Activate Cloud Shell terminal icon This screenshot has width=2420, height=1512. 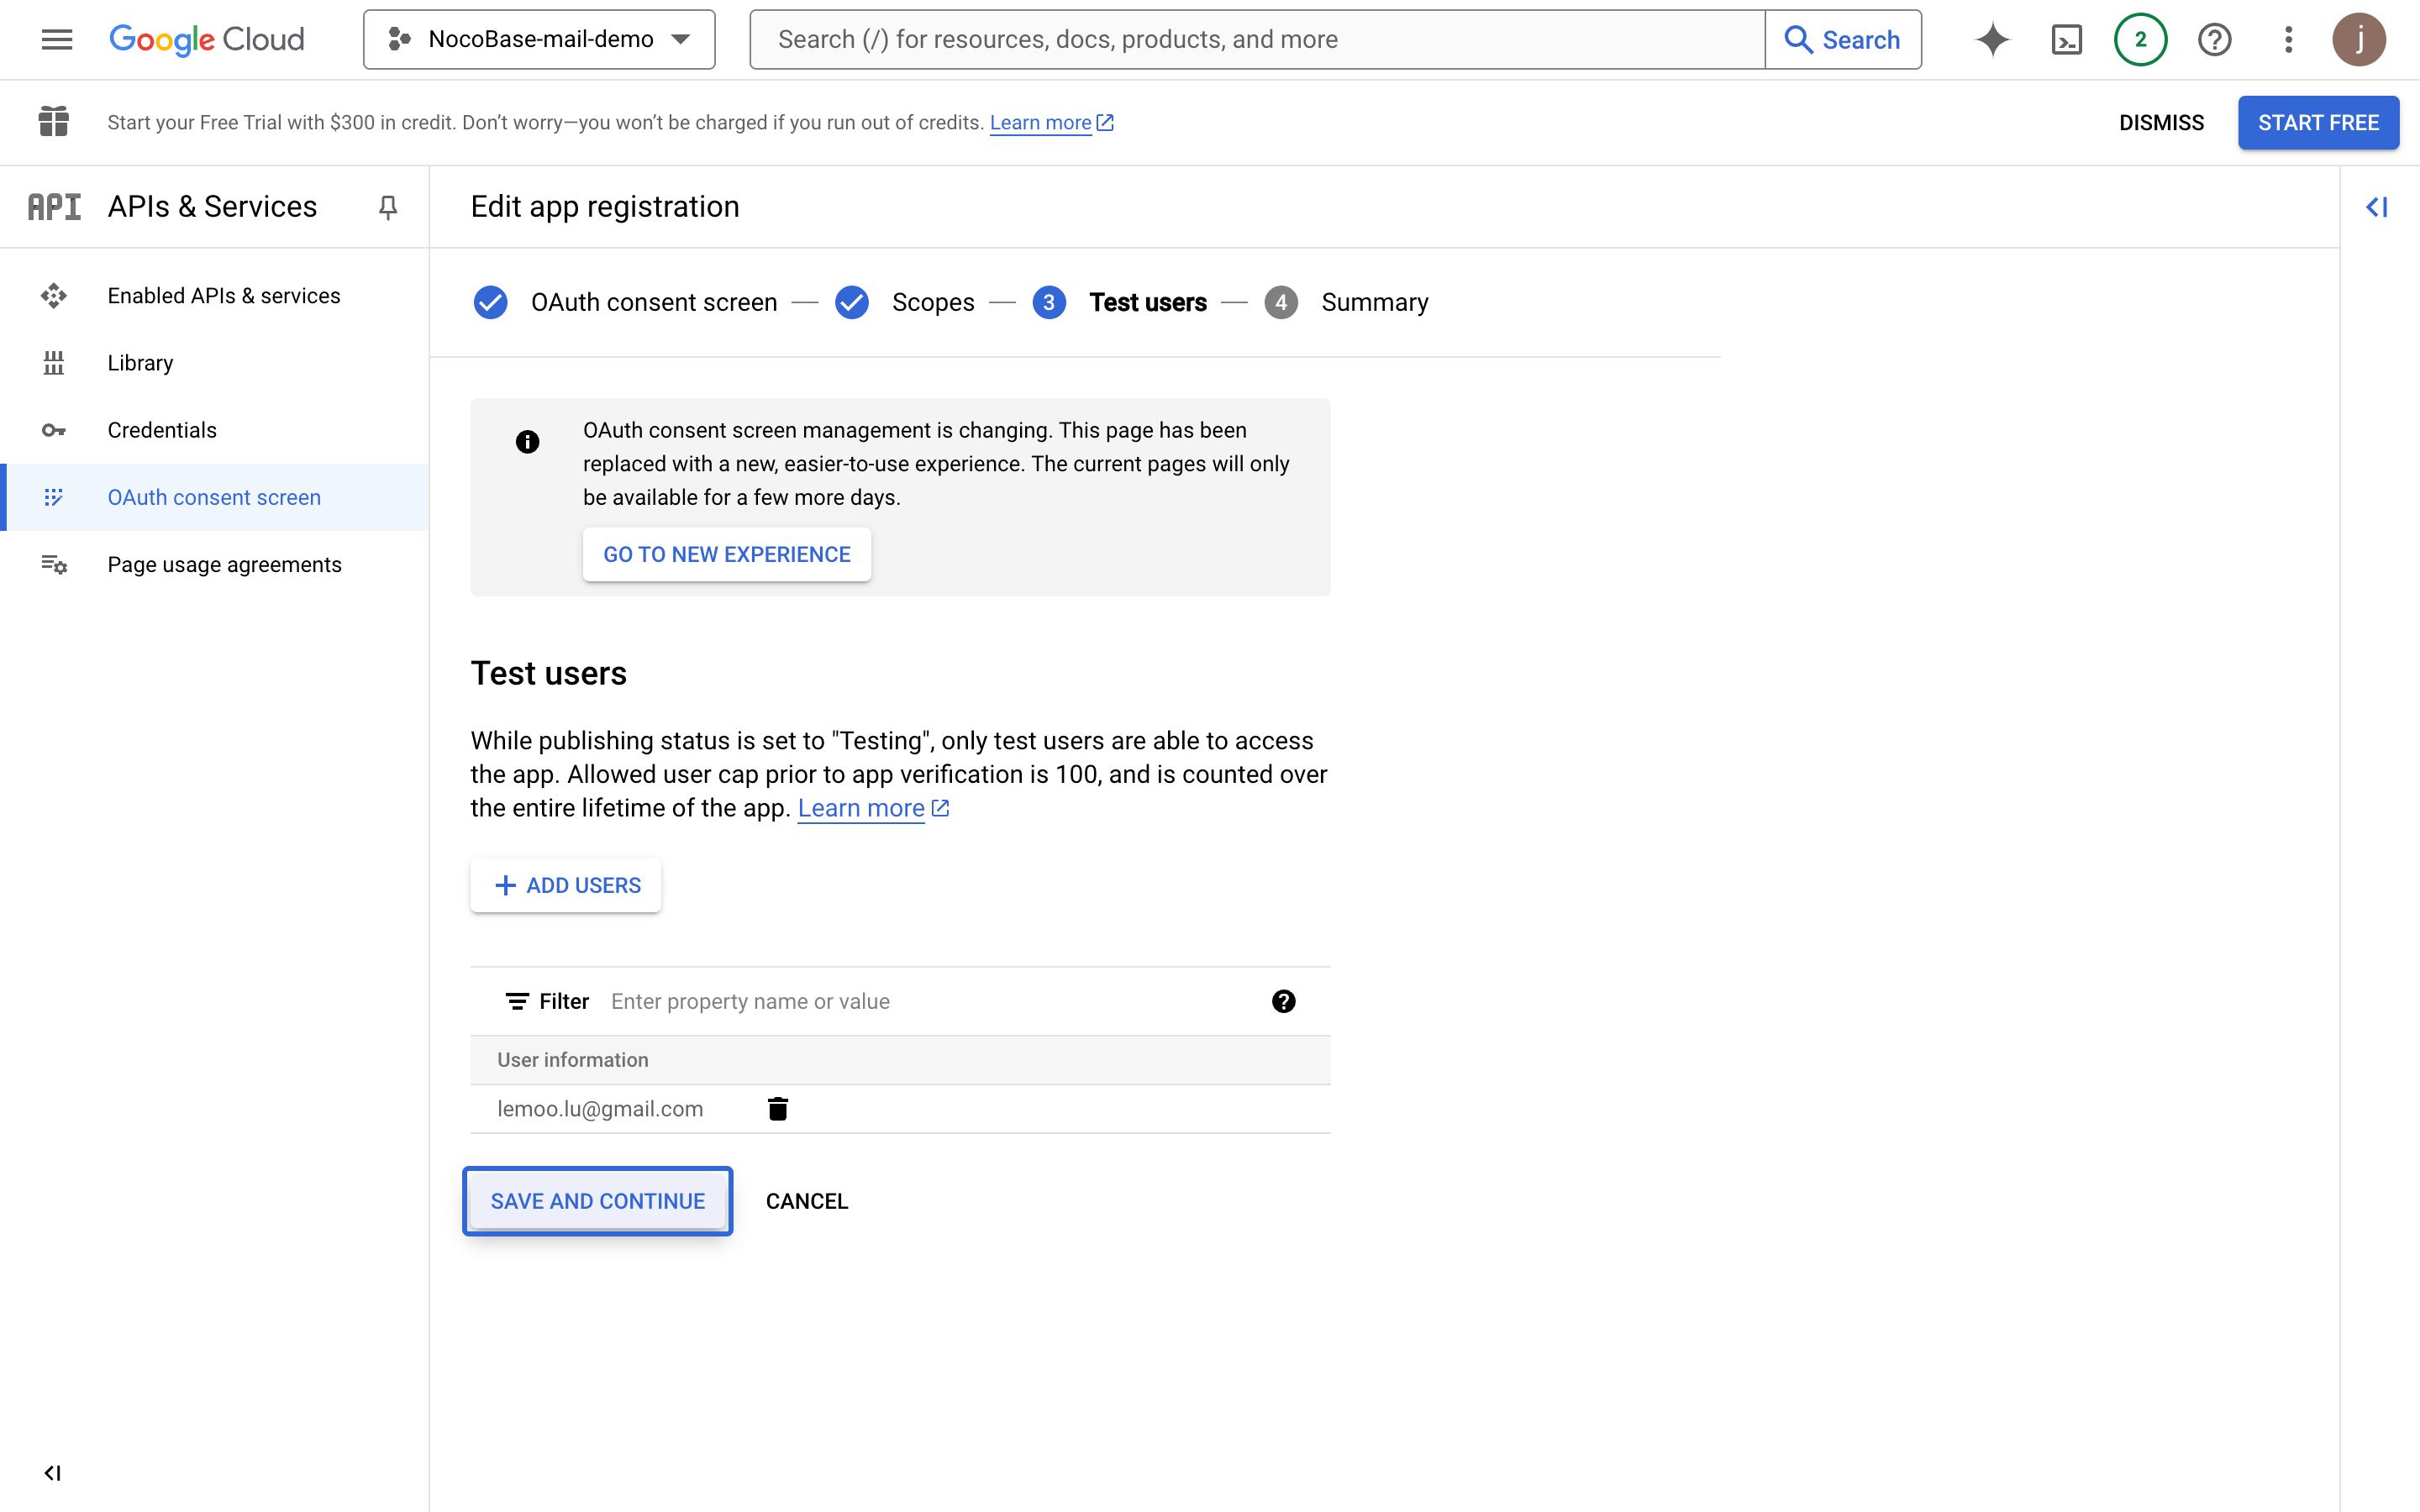(x=2066, y=39)
